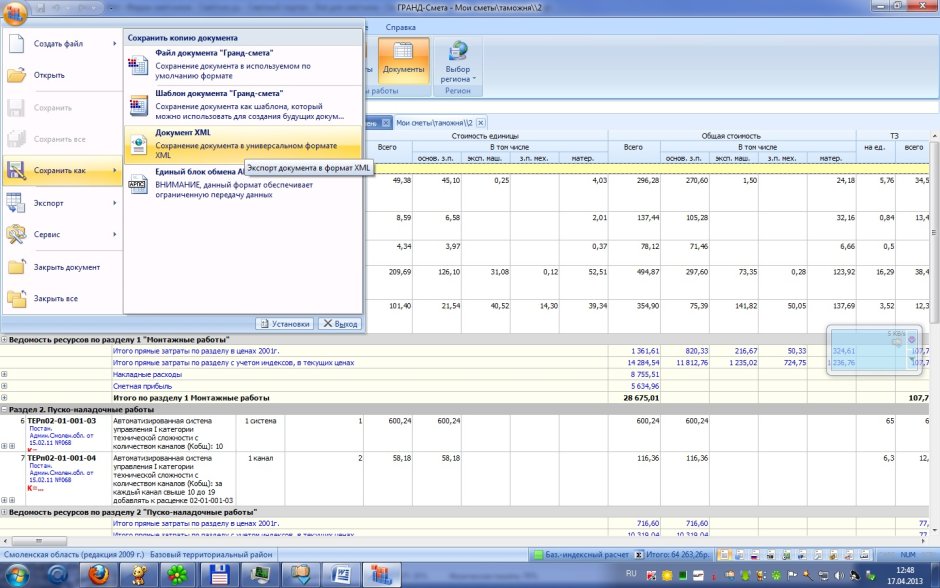Viewport: 940px width, 588px height.
Task: Click the Сметная прибыль amount 5 634,96
Action: 644,387
